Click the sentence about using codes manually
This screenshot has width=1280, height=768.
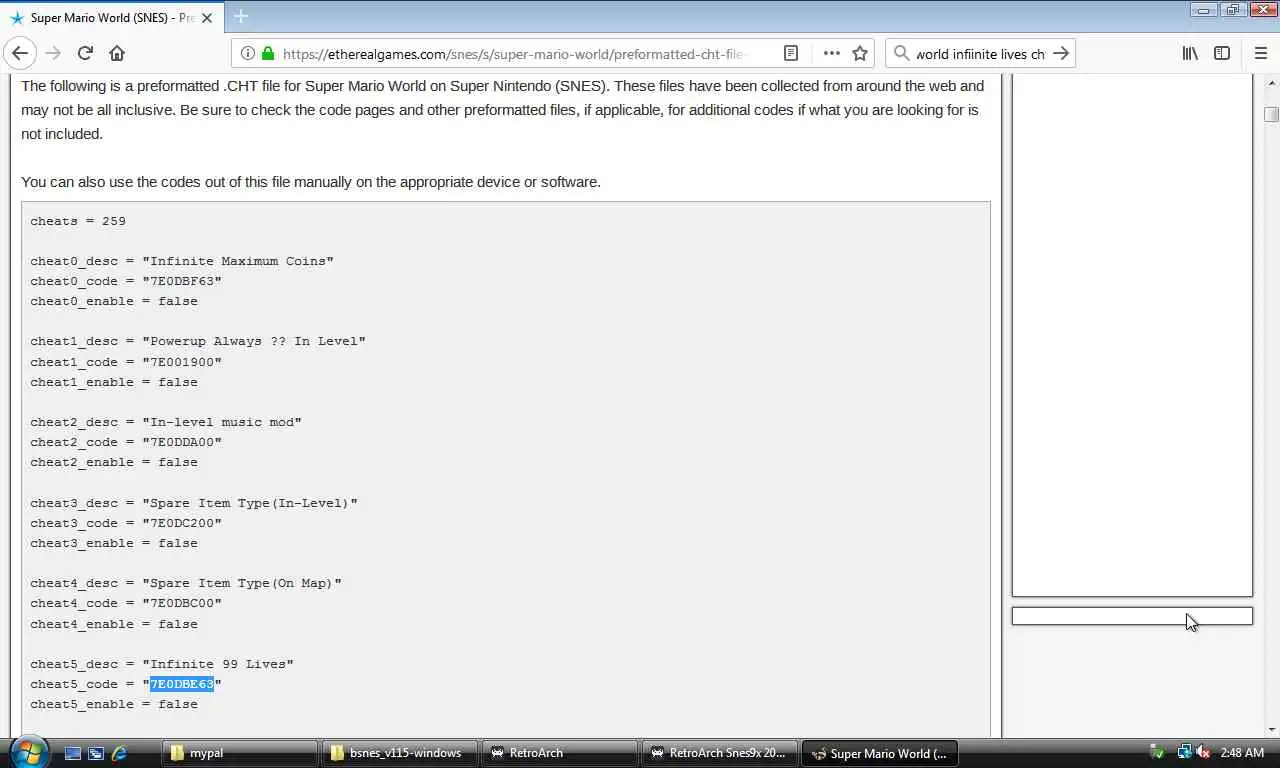click(311, 182)
